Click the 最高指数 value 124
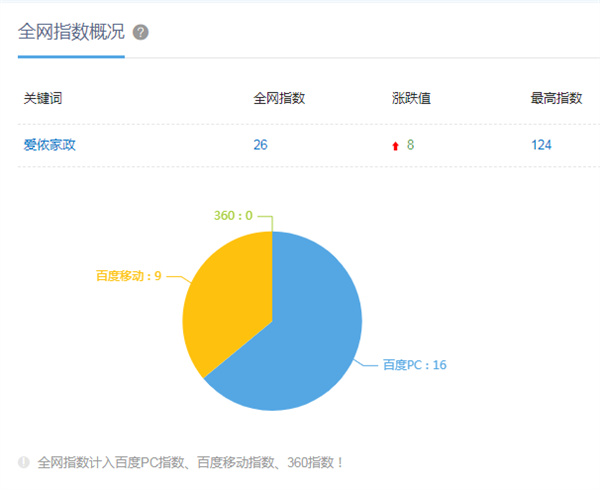600x490 pixels. (541, 145)
